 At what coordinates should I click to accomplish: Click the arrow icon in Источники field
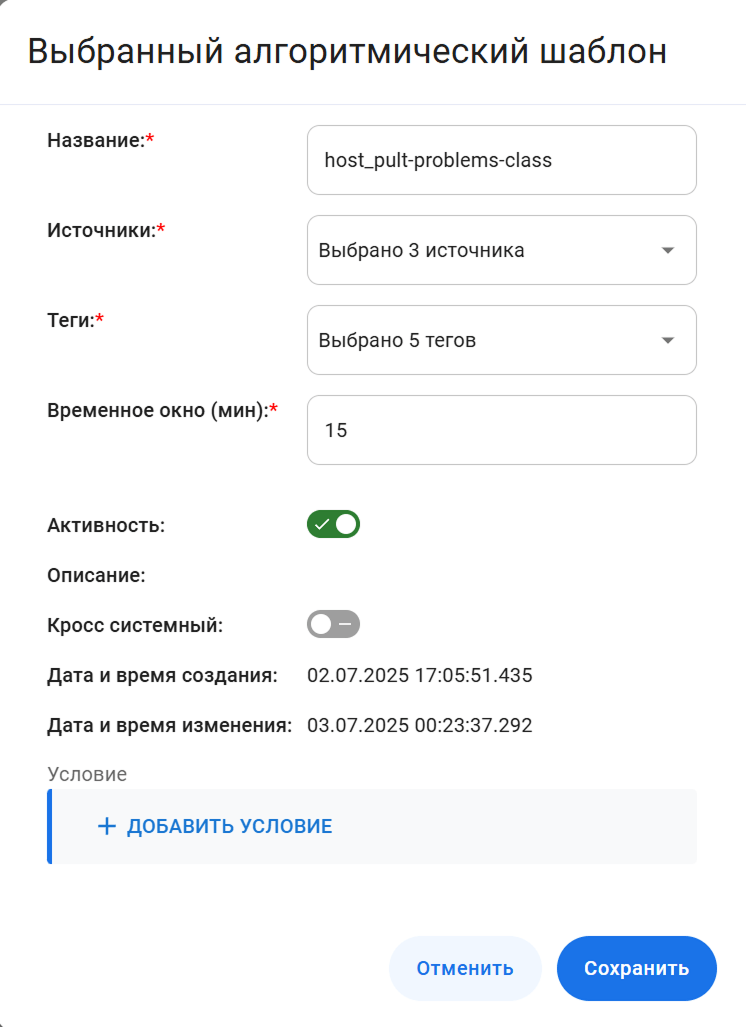point(668,250)
